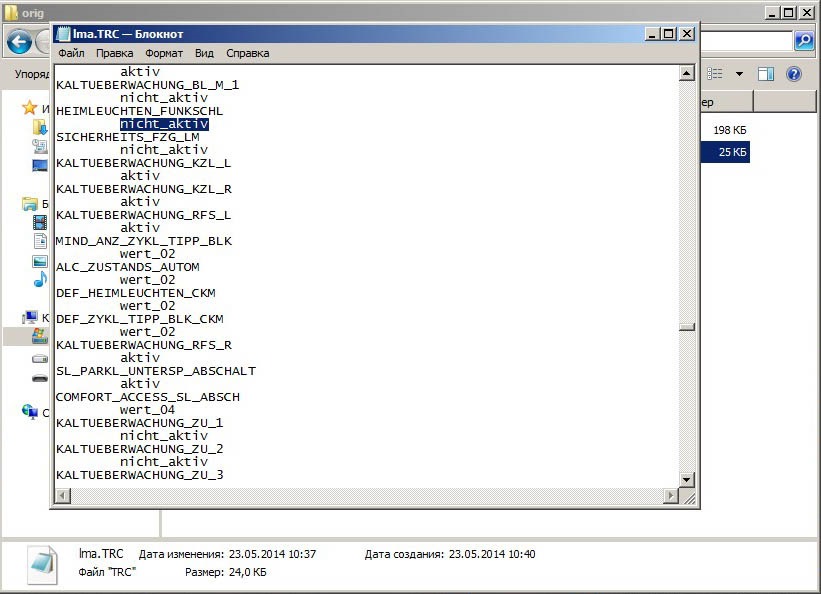Select the Documents library icon

click(x=40, y=241)
